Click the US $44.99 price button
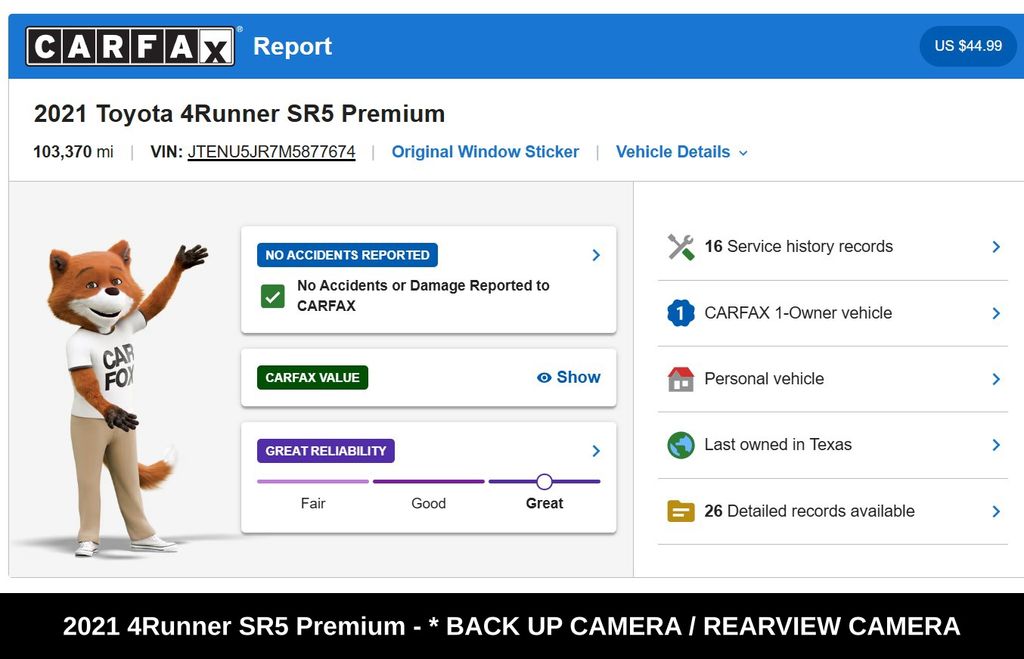The image size is (1024, 659). [x=968, y=46]
